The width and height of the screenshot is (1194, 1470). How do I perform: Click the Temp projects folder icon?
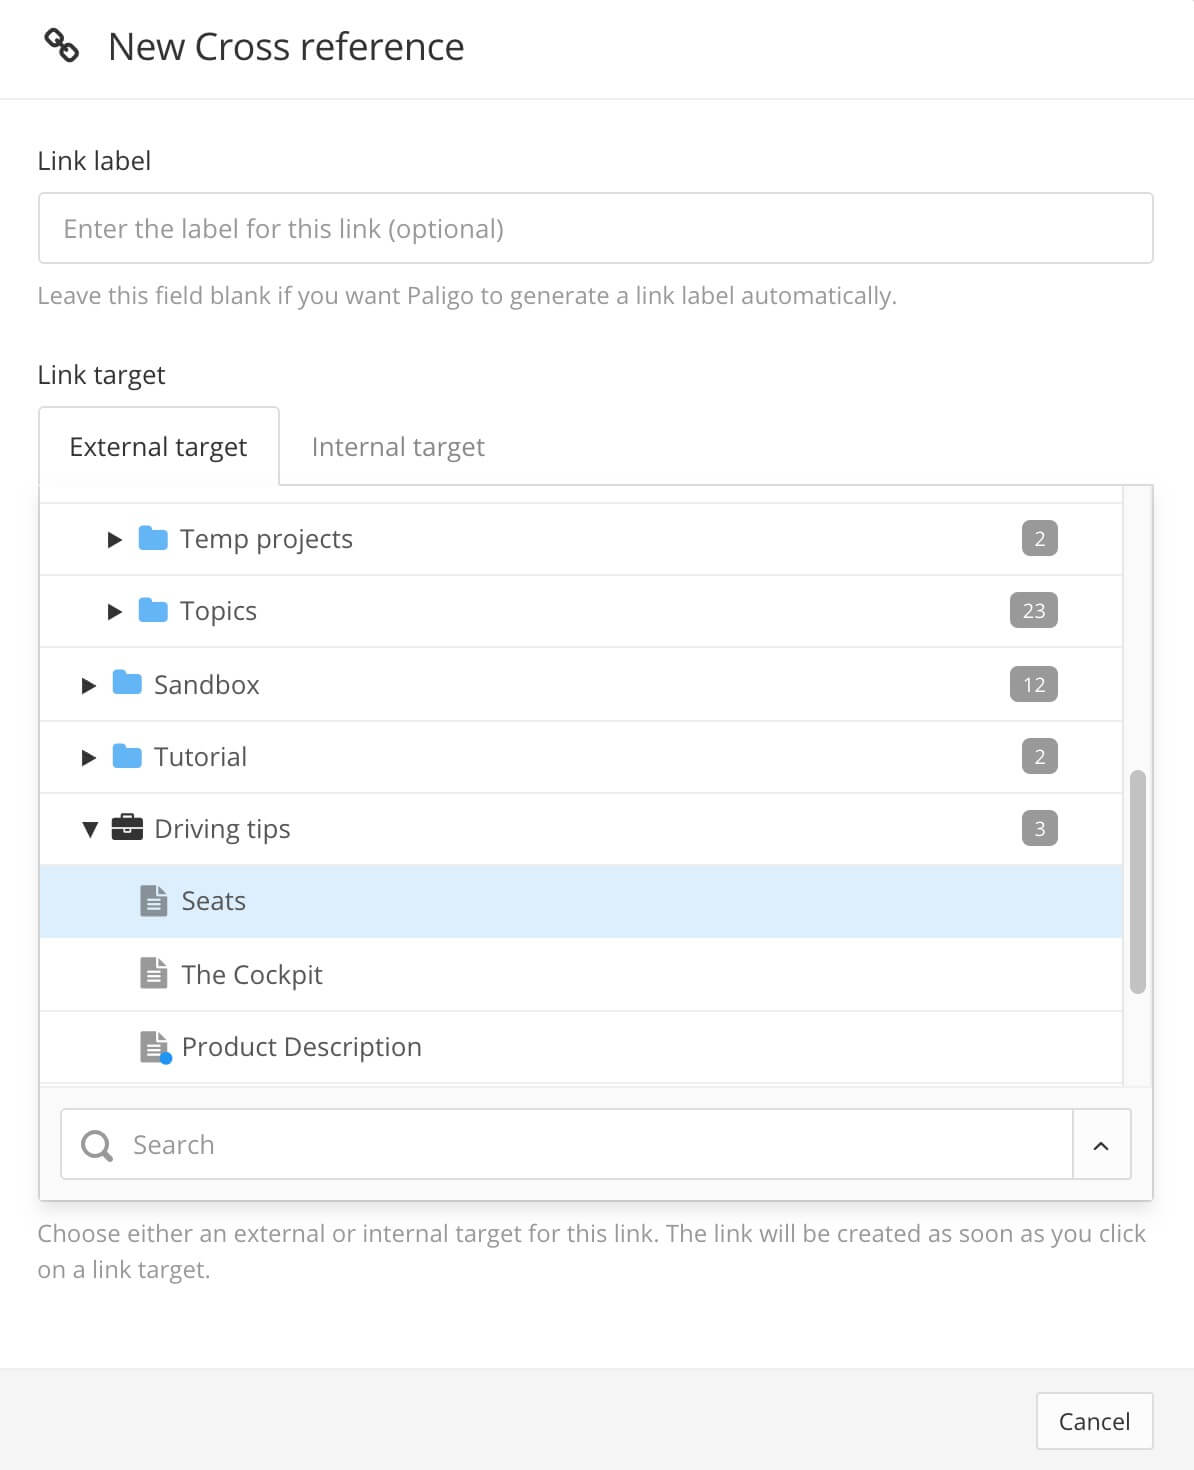pyautogui.click(x=153, y=538)
